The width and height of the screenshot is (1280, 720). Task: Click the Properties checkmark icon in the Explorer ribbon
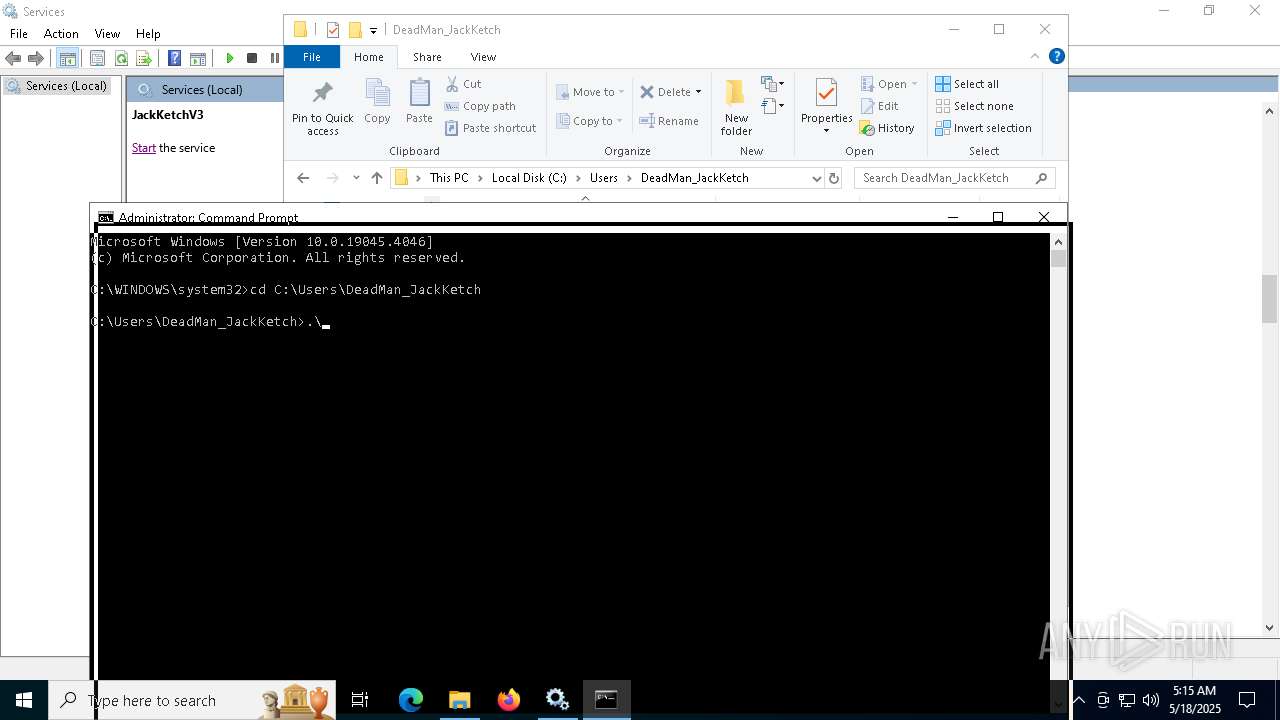(x=826, y=94)
